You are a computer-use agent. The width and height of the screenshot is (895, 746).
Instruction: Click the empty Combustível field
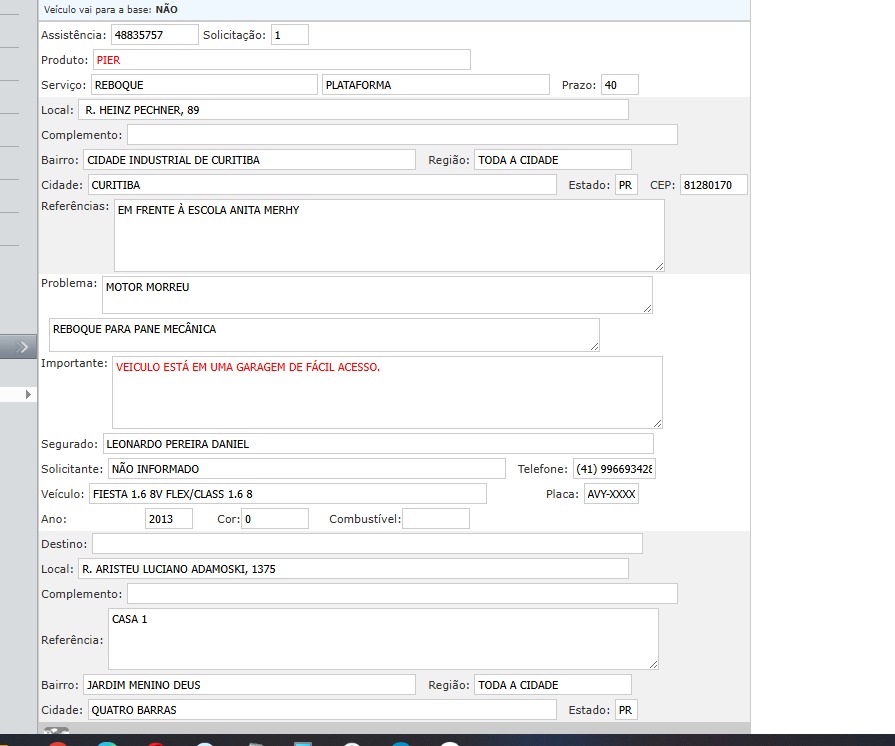coord(435,519)
